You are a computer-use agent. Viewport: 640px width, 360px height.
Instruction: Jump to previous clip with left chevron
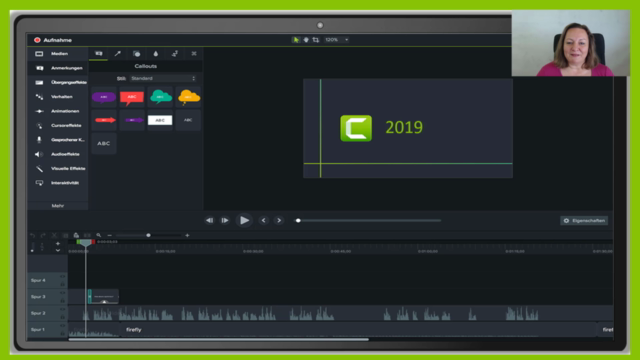pos(264,220)
